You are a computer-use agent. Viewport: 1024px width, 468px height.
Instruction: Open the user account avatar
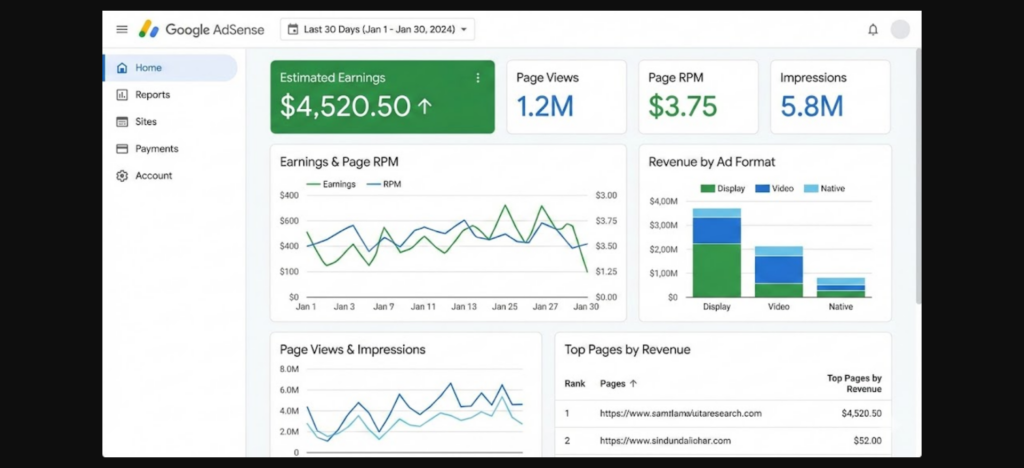[900, 29]
